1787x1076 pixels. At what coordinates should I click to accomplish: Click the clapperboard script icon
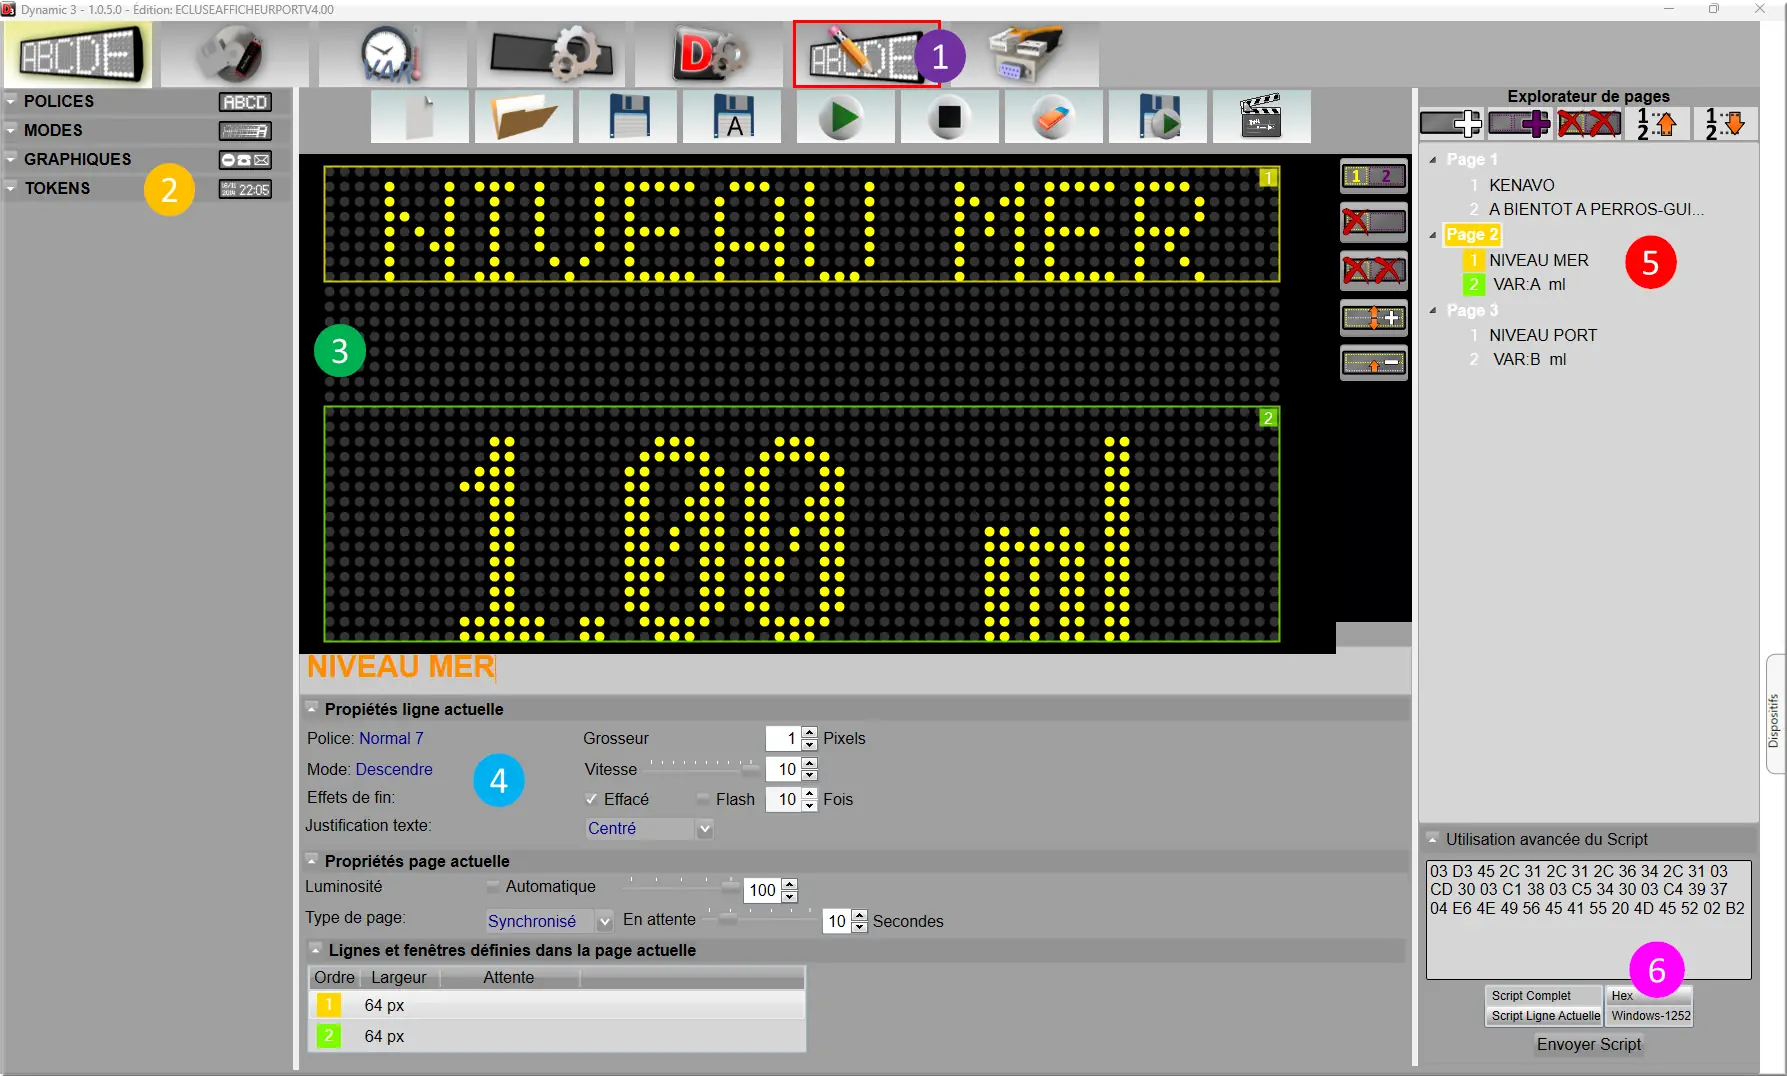pyautogui.click(x=1260, y=118)
